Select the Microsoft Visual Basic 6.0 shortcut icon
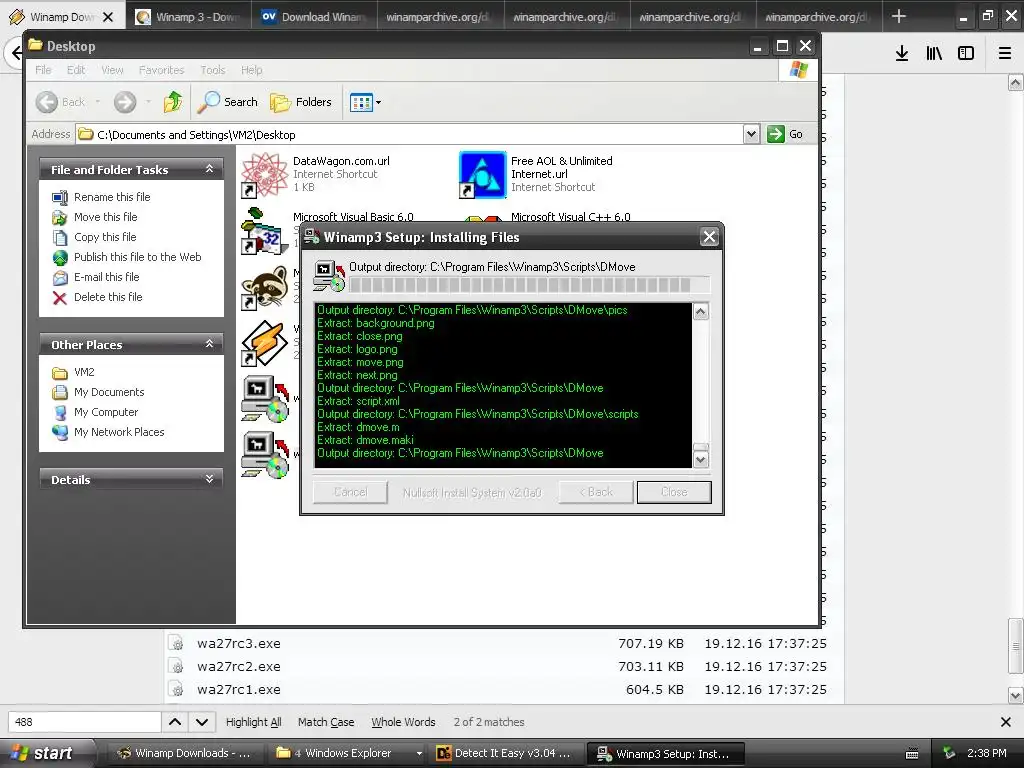Screen dimensions: 1024x768 pyautogui.click(x=264, y=231)
